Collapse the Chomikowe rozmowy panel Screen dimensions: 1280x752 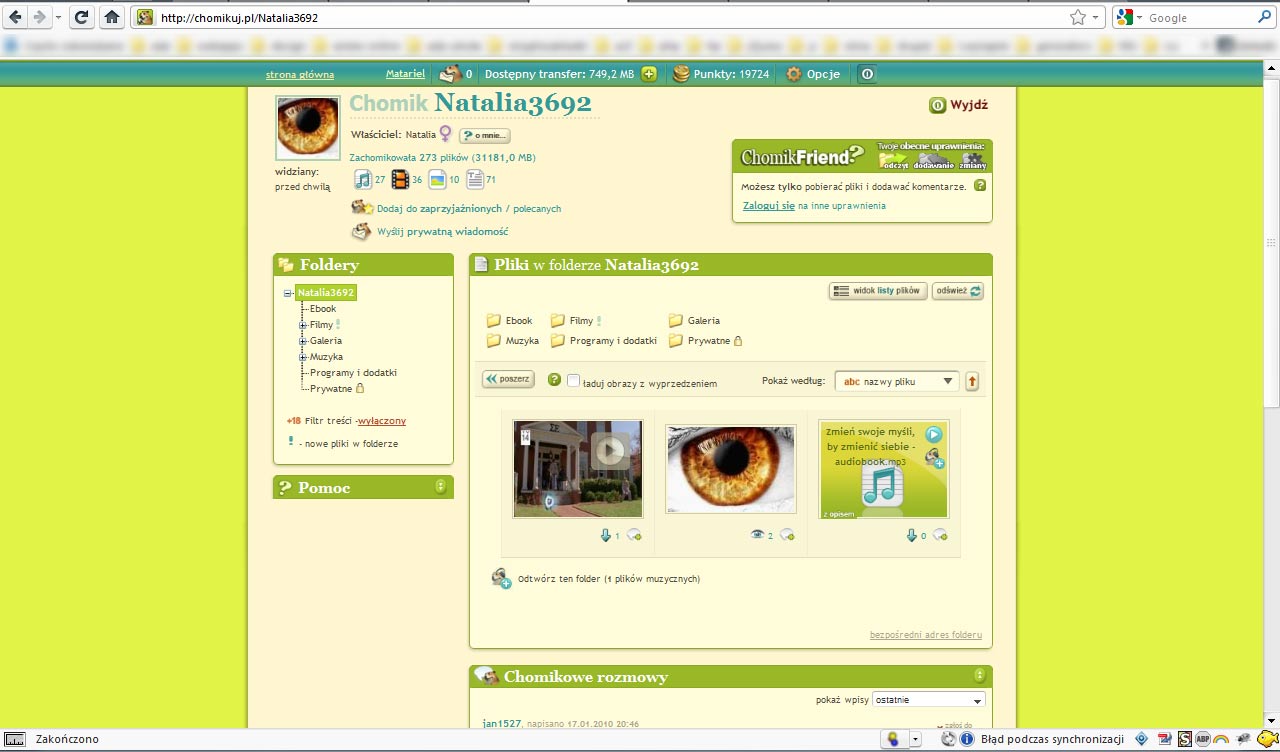pos(980,676)
